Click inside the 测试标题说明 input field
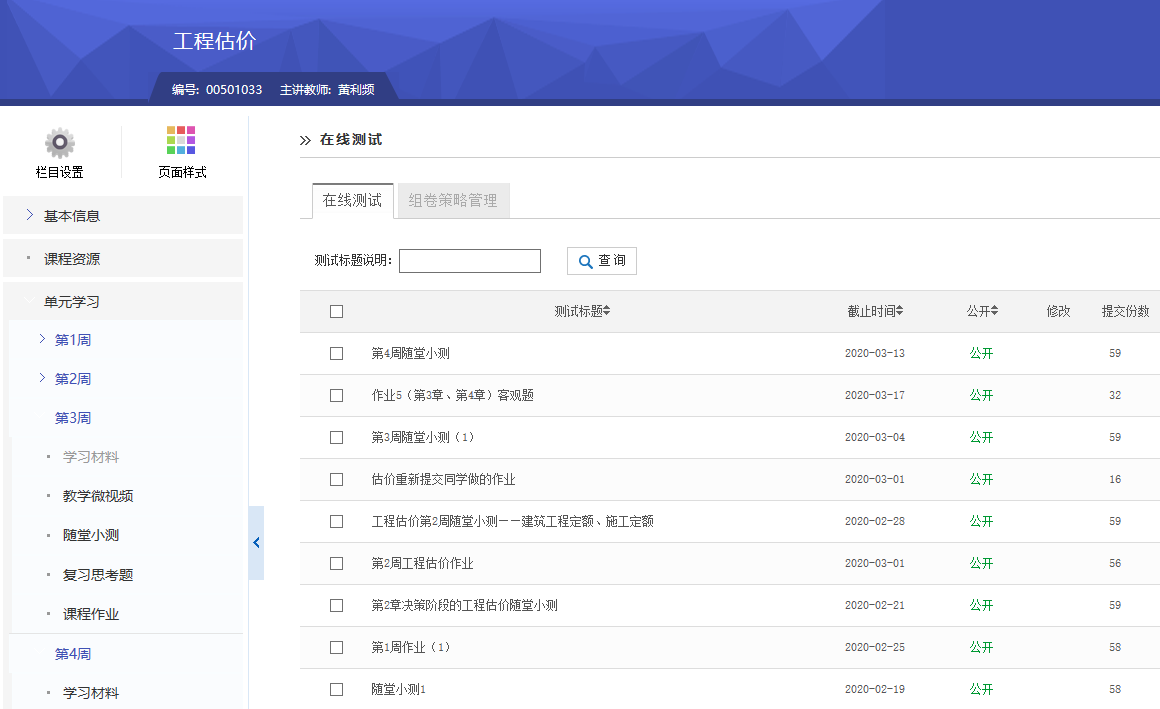Viewport: 1160px width, 709px height. pyautogui.click(x=469, y=261)
